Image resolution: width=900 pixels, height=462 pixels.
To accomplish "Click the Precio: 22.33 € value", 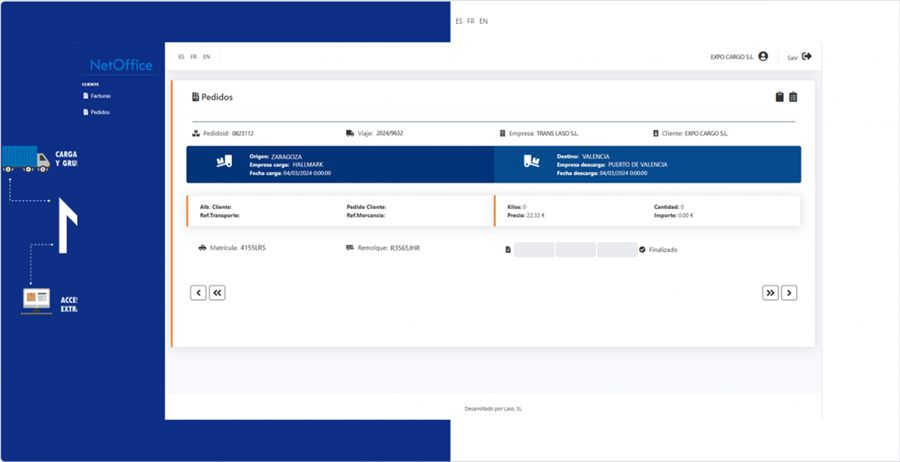I will [x=526, y=215].
